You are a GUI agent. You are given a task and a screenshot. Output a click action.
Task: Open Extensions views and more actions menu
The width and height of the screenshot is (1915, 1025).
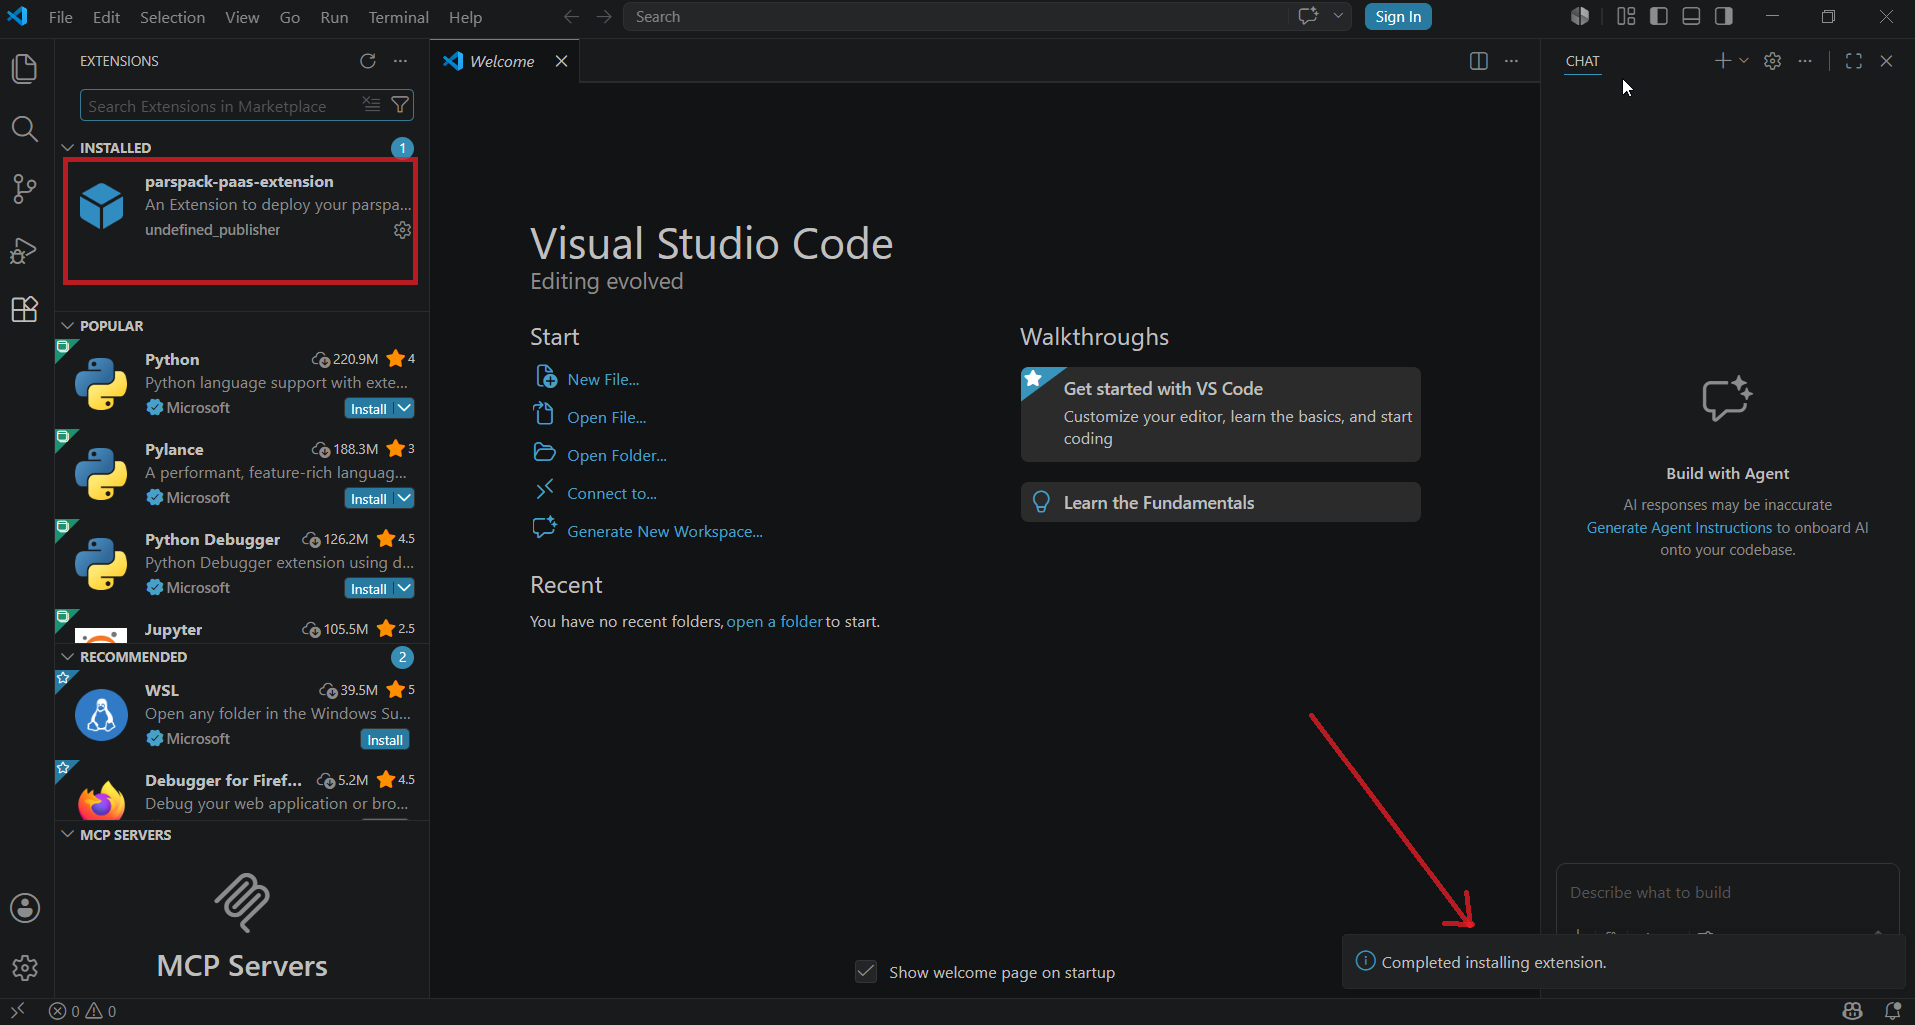[x=400, y=61]
